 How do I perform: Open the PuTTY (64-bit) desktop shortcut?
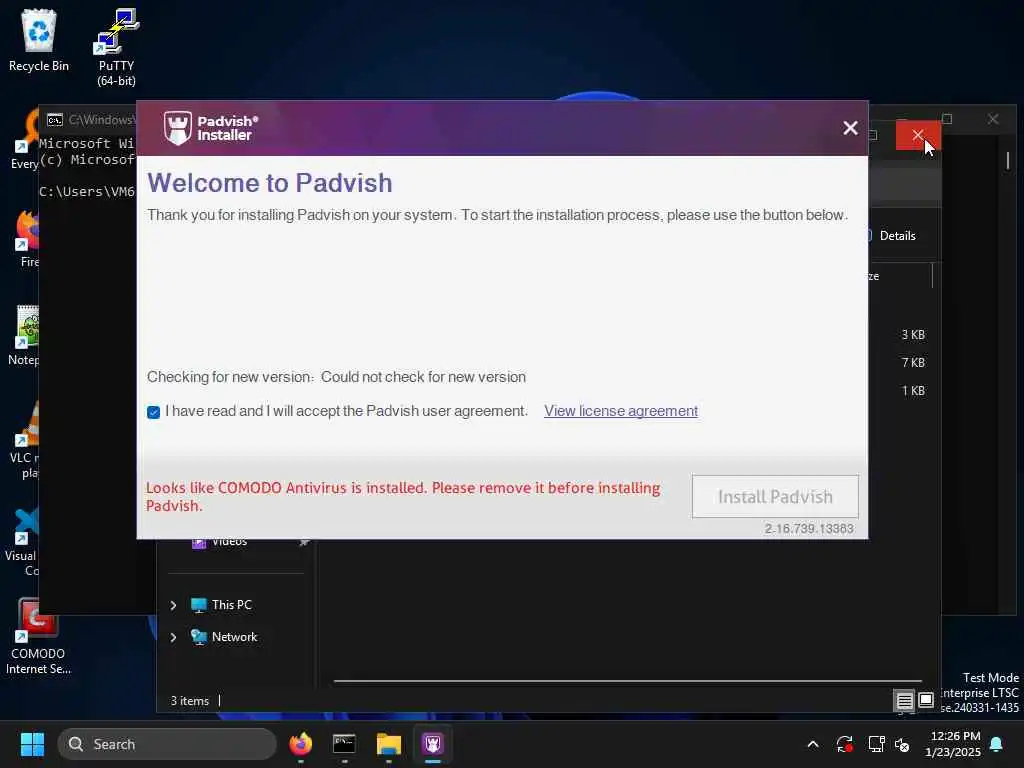tap(116, 47)
